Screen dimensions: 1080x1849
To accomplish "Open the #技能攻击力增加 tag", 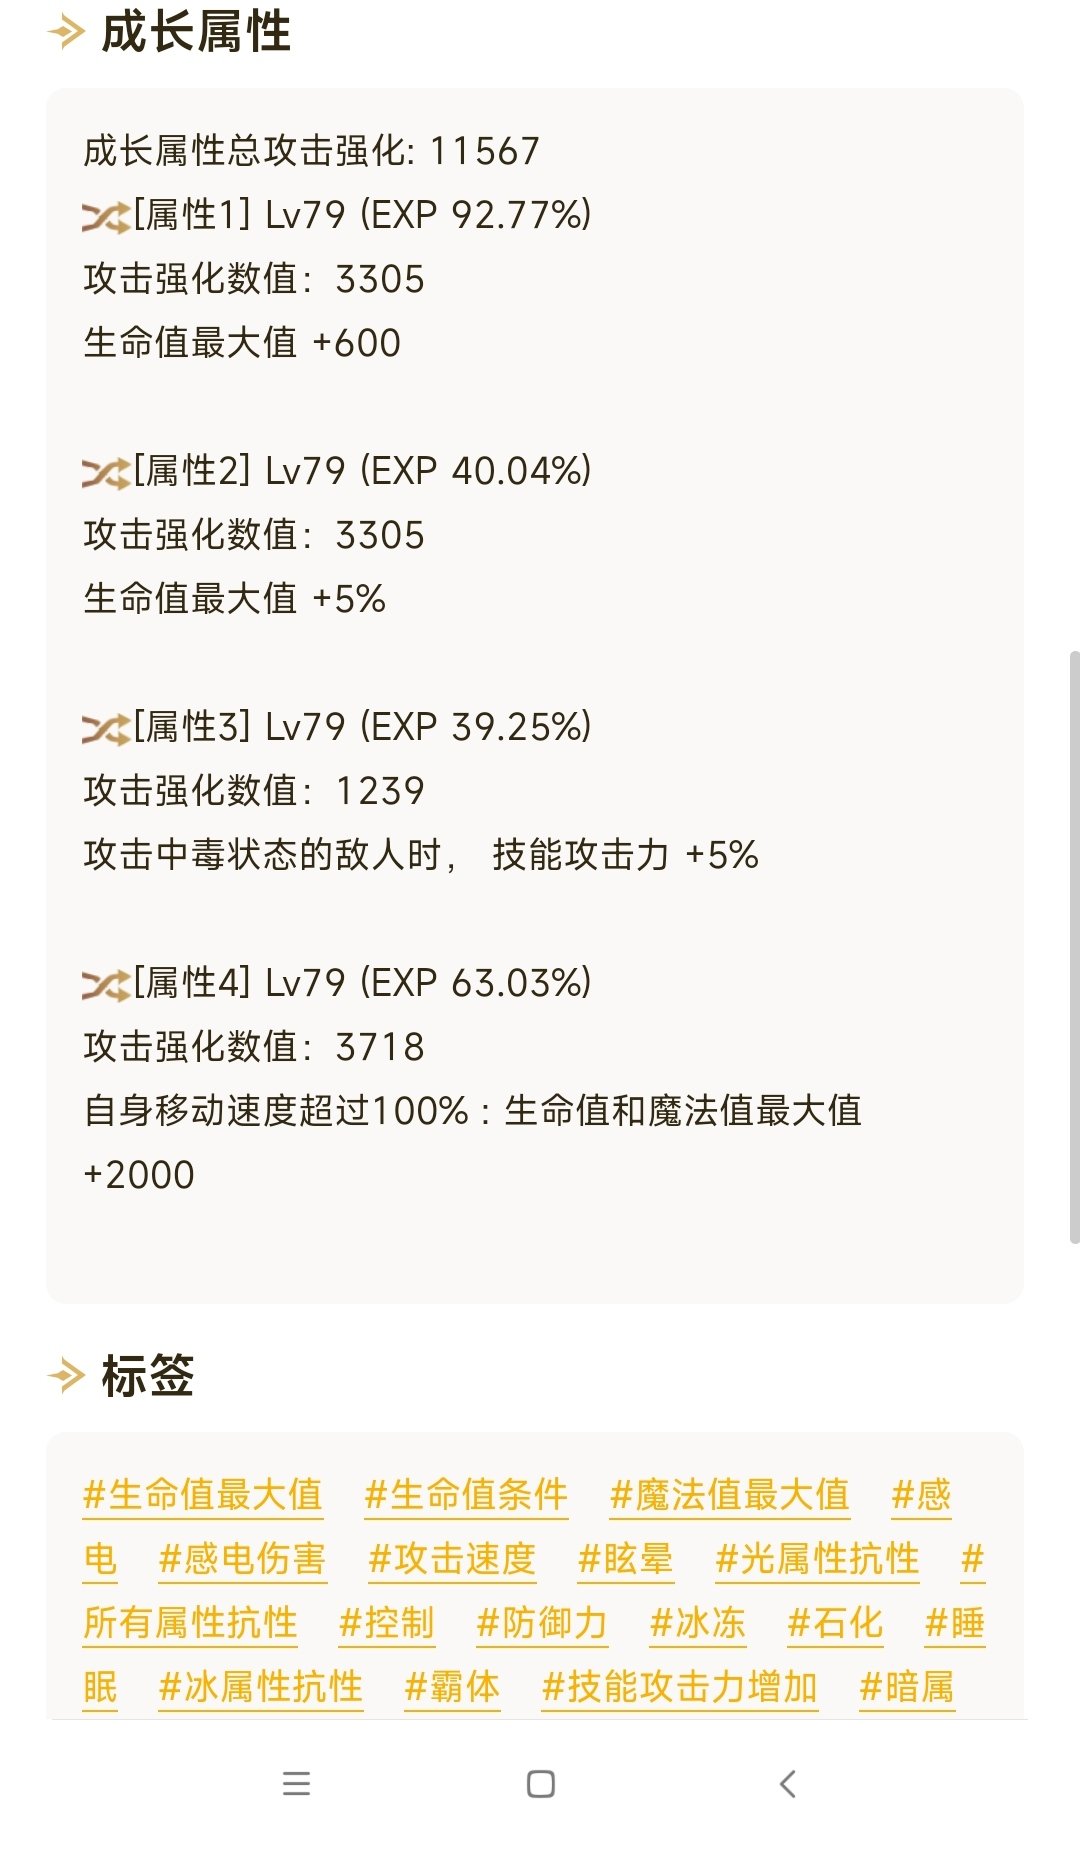I will 680,1687.
